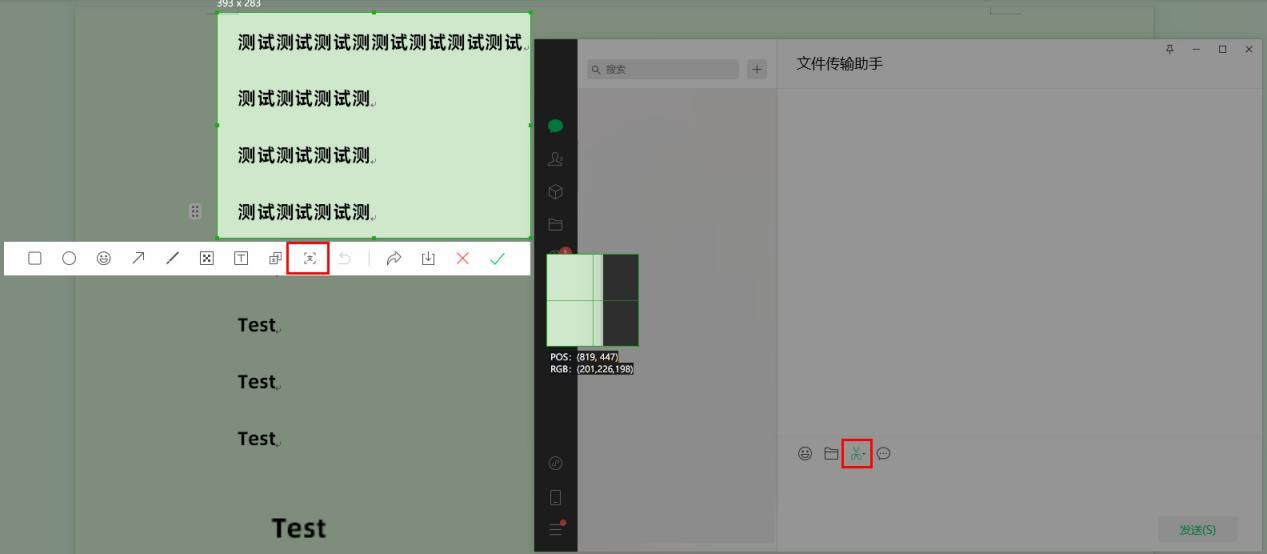Open chat history bubble icon in chat toolbar
Screen dimensions: 1267x554
883,454
